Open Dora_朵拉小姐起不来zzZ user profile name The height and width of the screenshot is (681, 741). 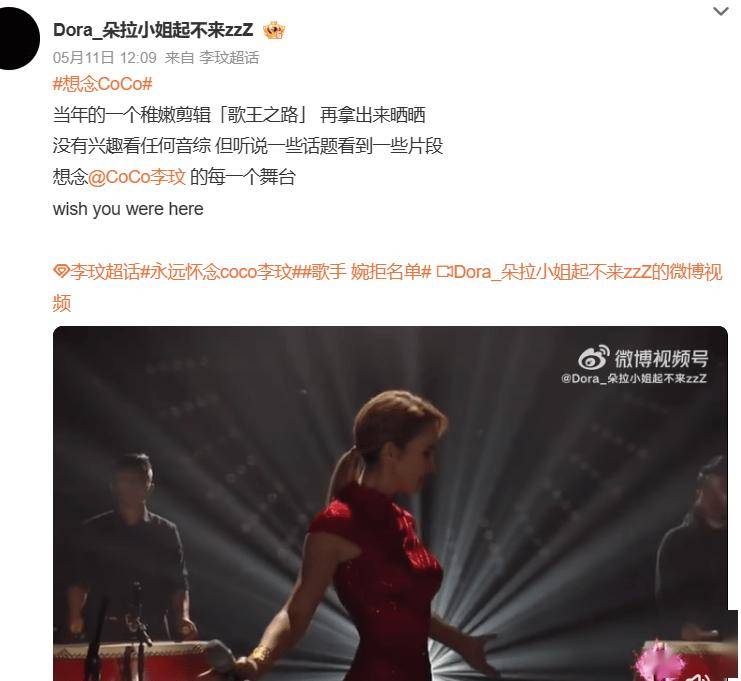[x=153, y=30]
